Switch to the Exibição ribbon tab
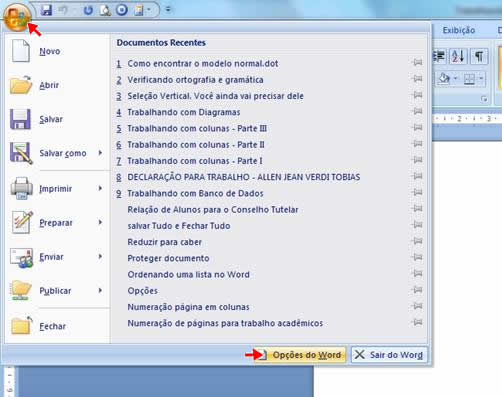The width and height of the screenshot is (502, 397). [459, 30]
